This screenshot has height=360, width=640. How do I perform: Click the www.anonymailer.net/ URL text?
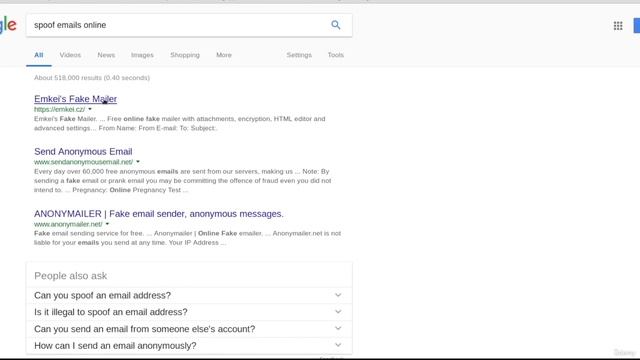click(68, 224)
